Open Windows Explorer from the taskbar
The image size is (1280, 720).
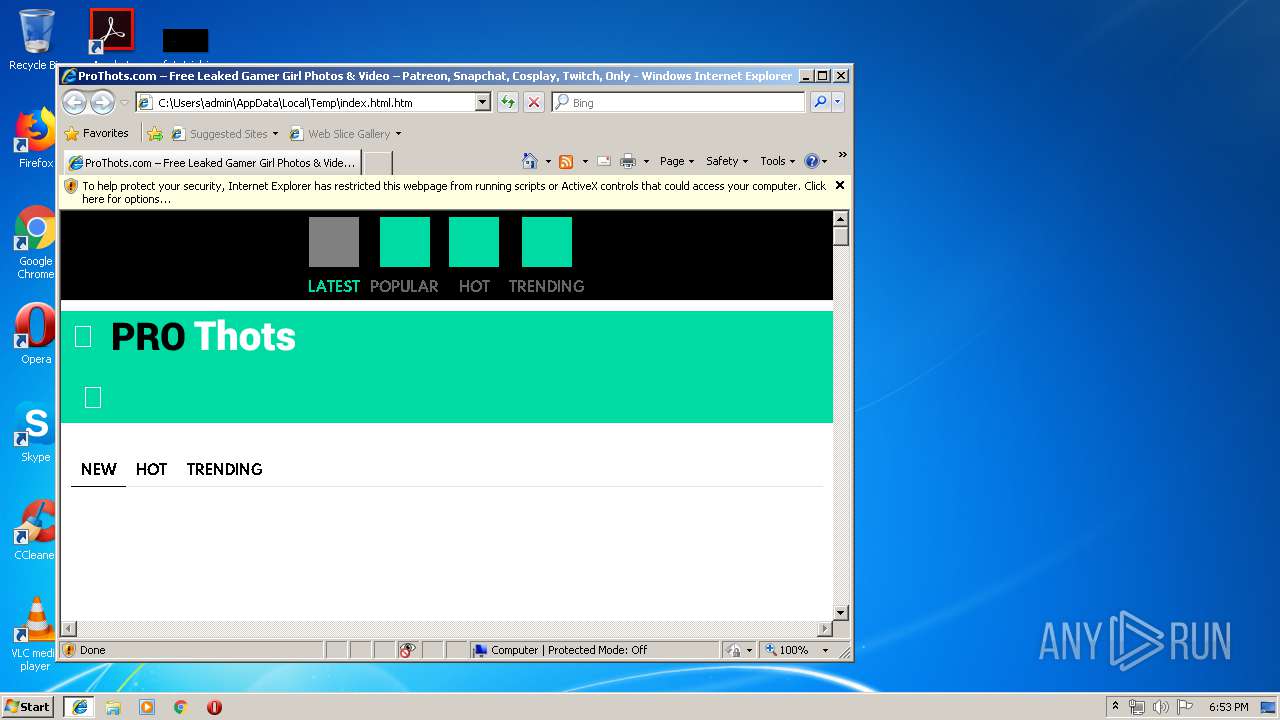[x=113, y=707]
